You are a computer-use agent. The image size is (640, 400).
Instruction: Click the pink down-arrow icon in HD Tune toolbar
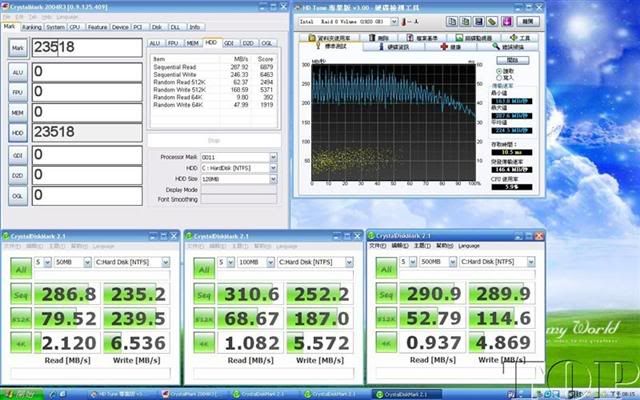[507, 22]
